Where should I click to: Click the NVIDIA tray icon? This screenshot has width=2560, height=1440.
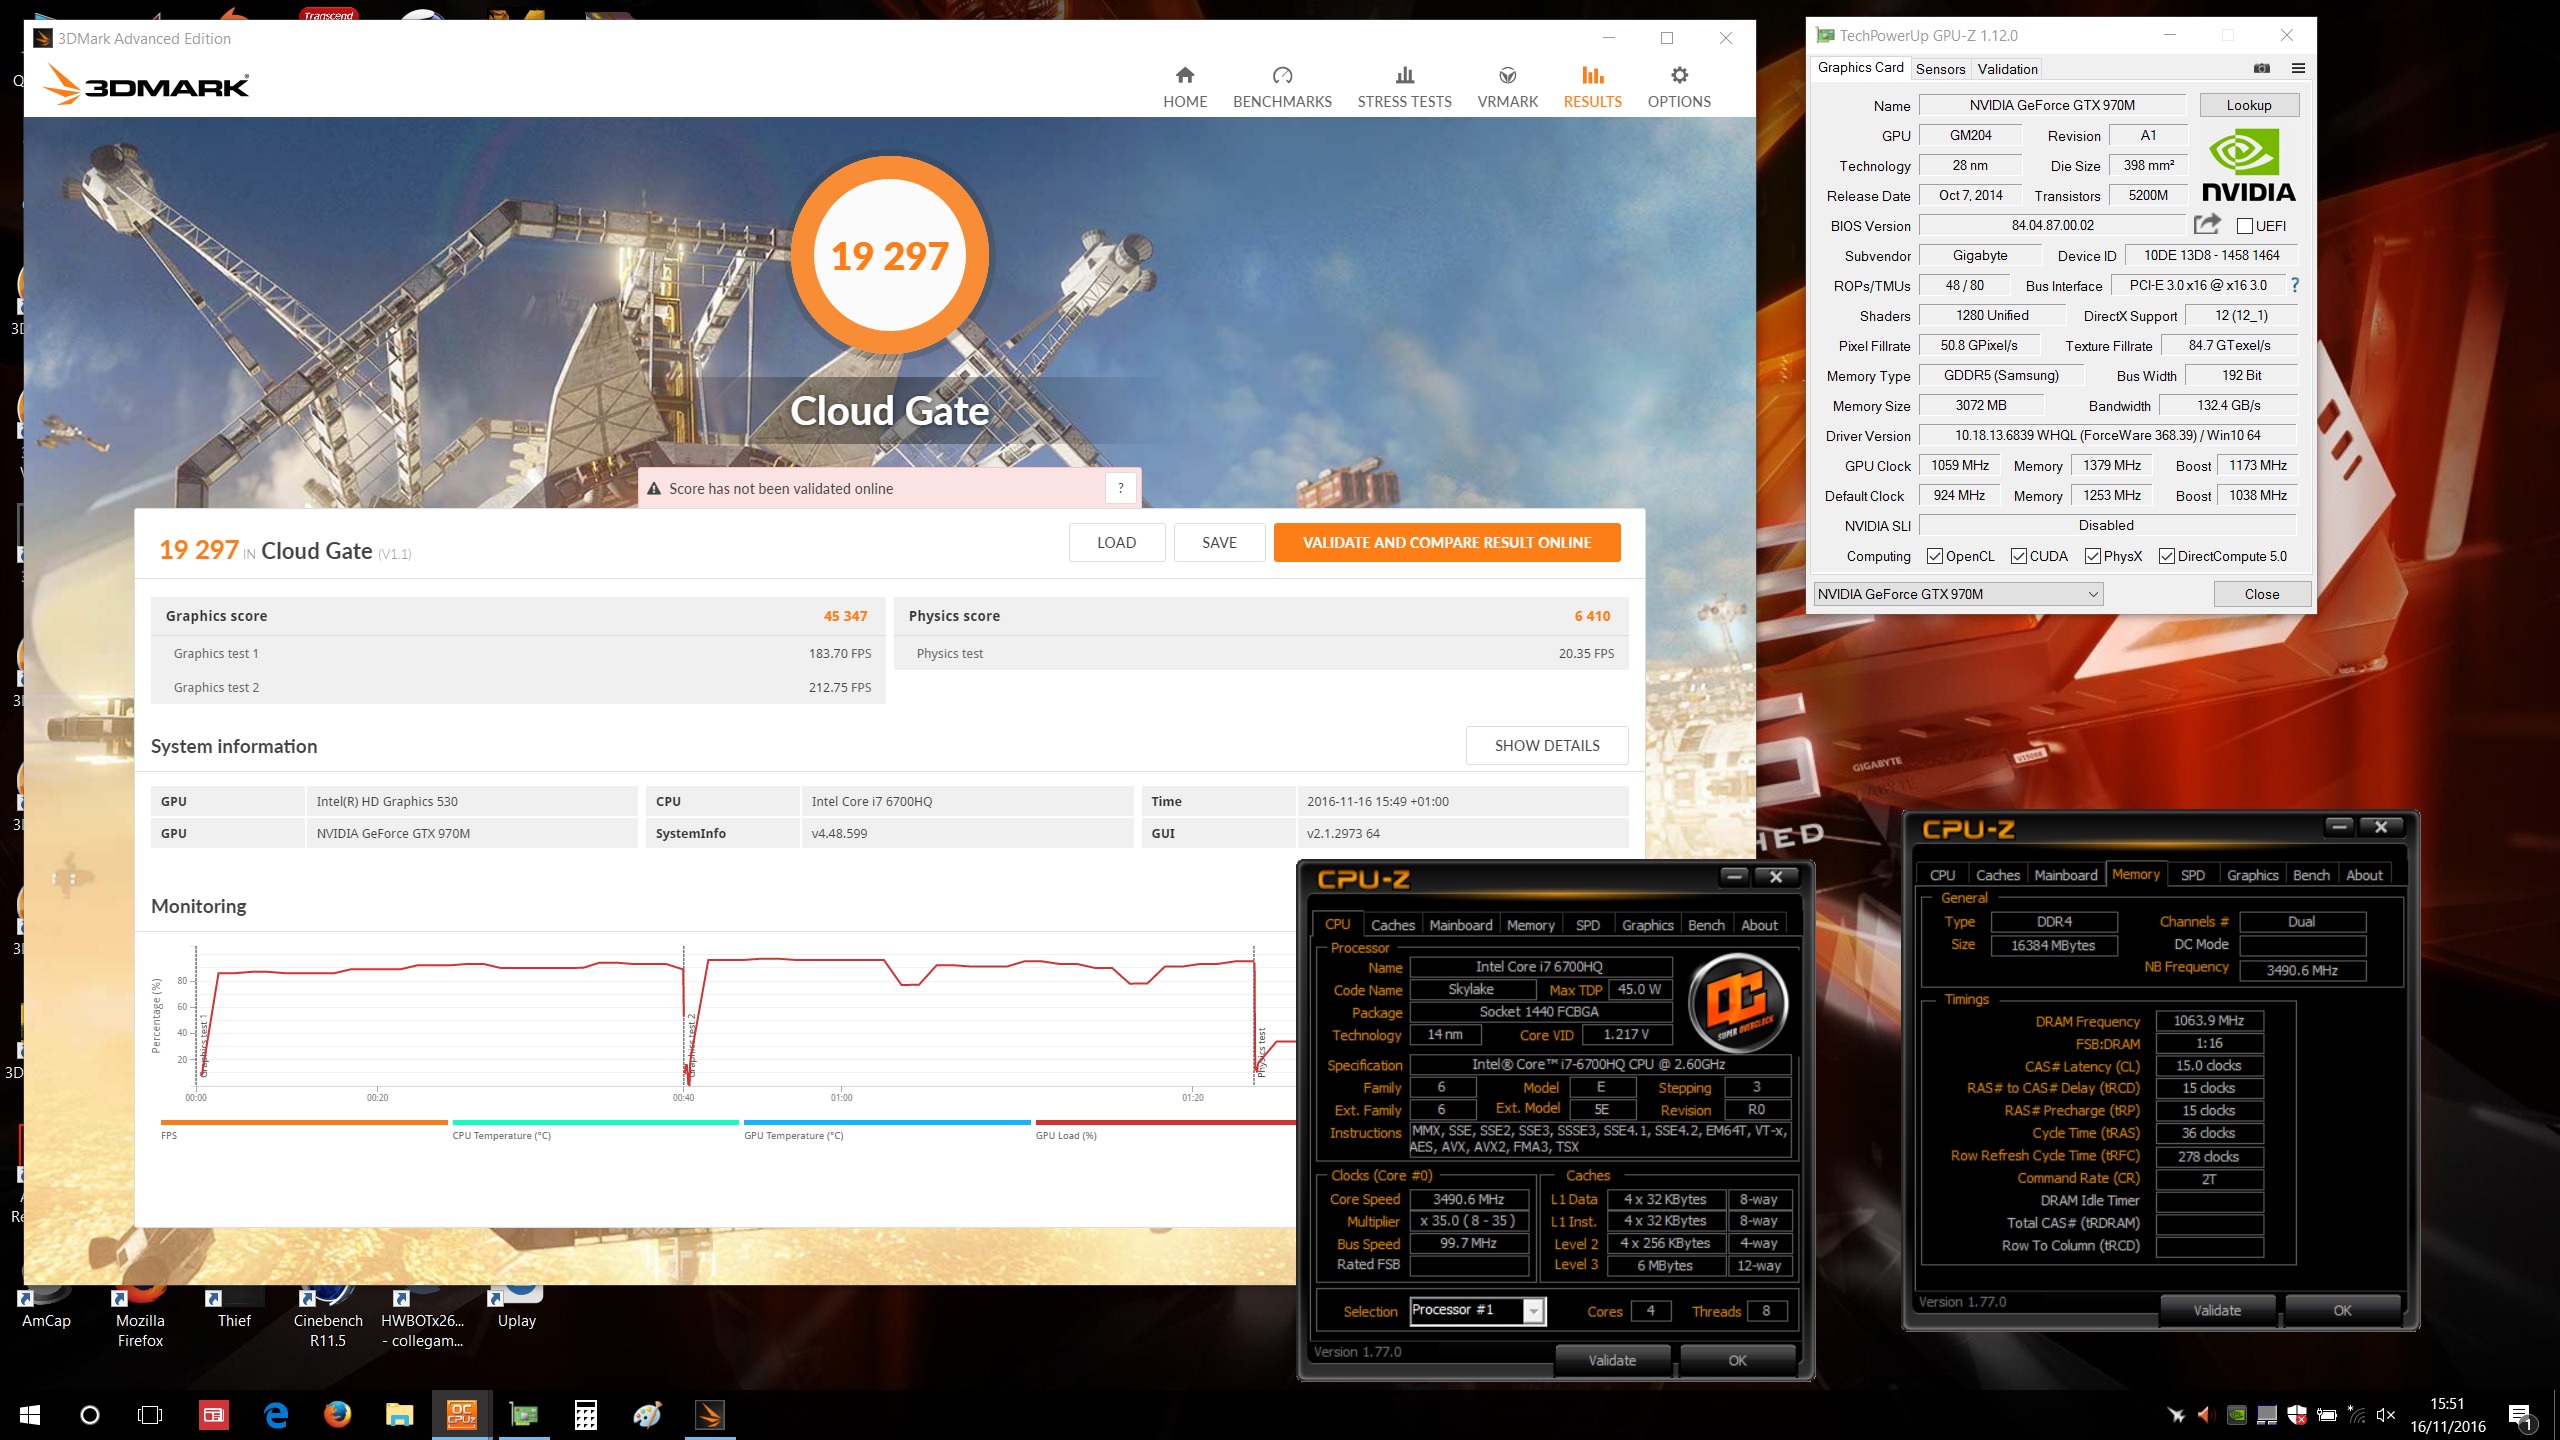pyautogui.click(x=2237, y=1415)
